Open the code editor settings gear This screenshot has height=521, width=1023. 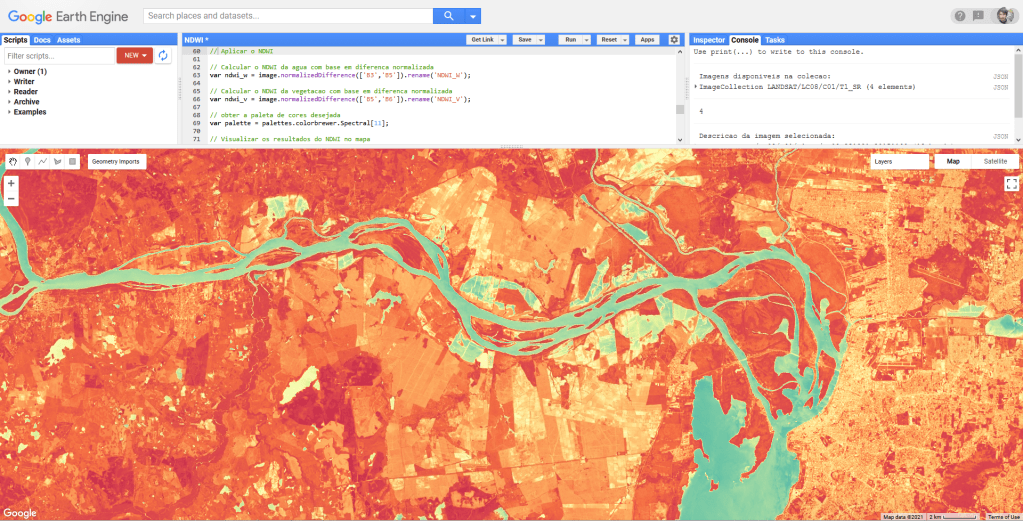click(674, 39)
